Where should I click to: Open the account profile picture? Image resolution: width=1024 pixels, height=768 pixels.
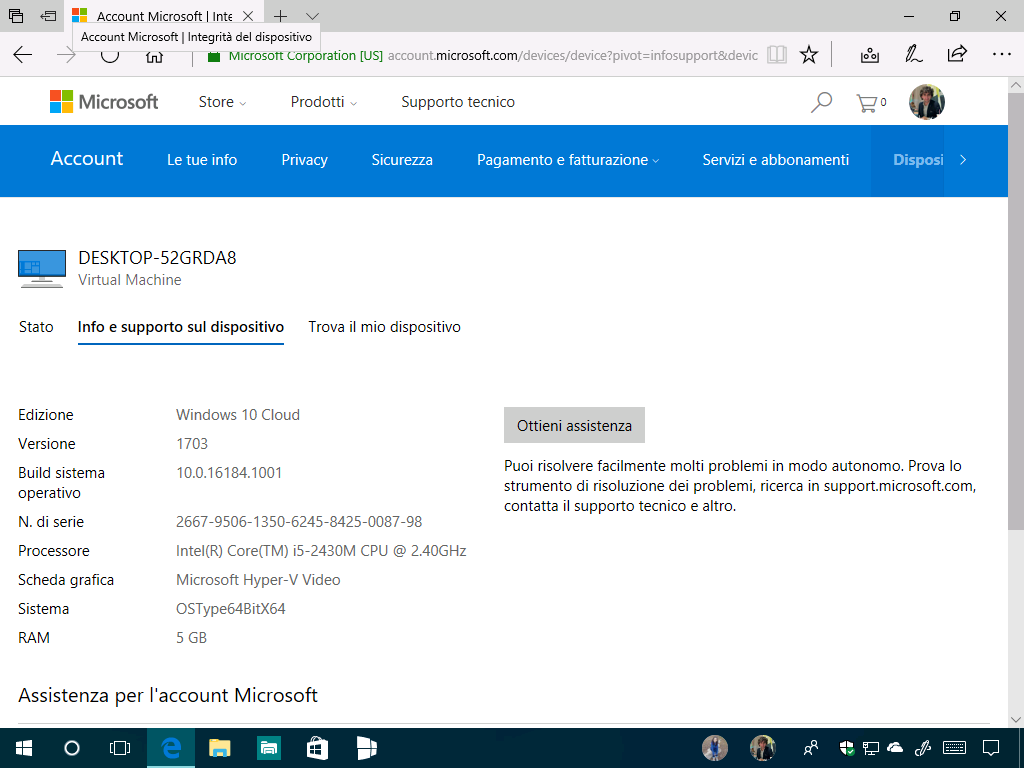coord(927,102)
